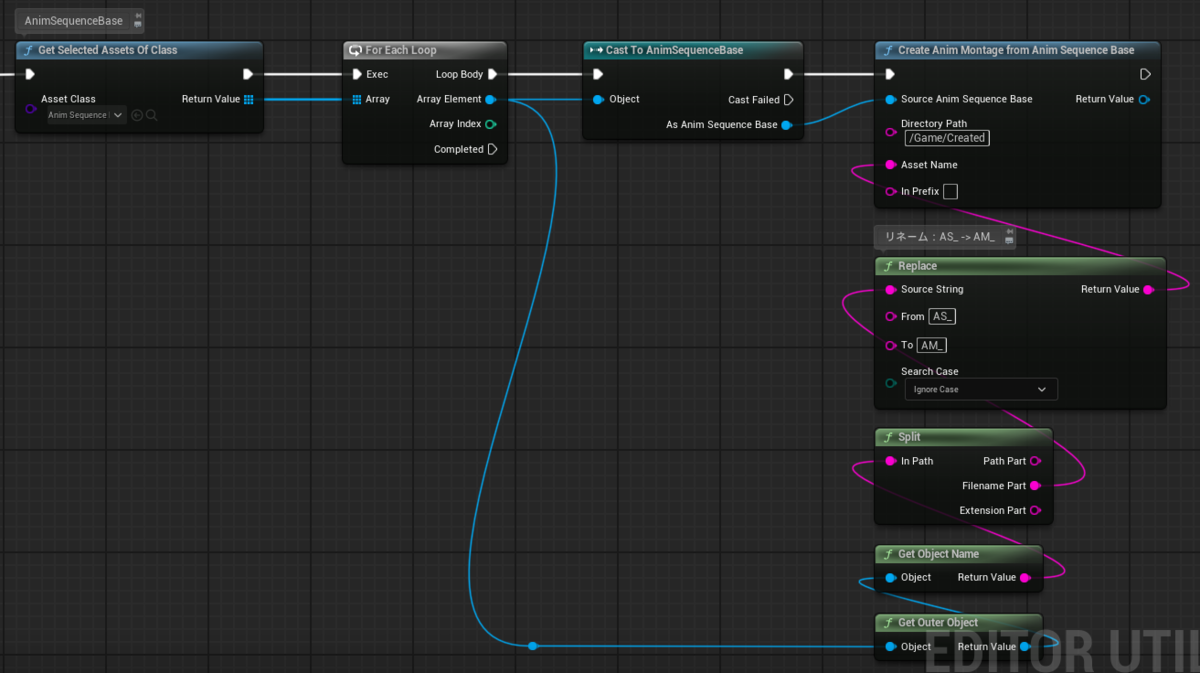1200x673 pixels.
Task: Click the Search Case input pin
Action: pos(890,382)
